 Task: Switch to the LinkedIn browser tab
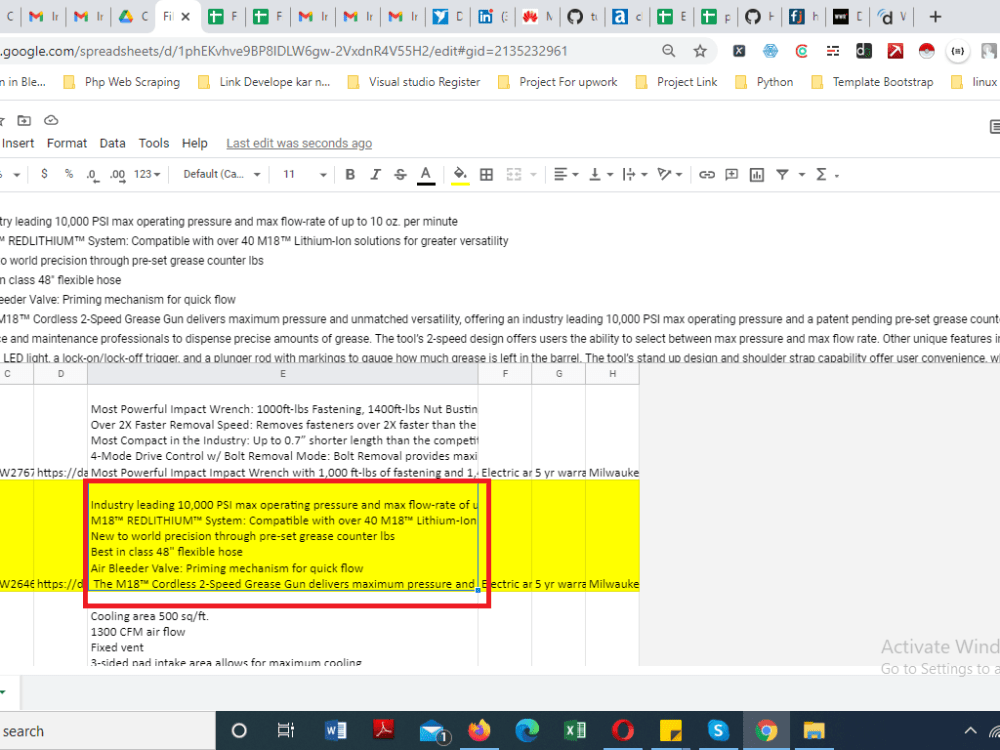coord(492,17)
